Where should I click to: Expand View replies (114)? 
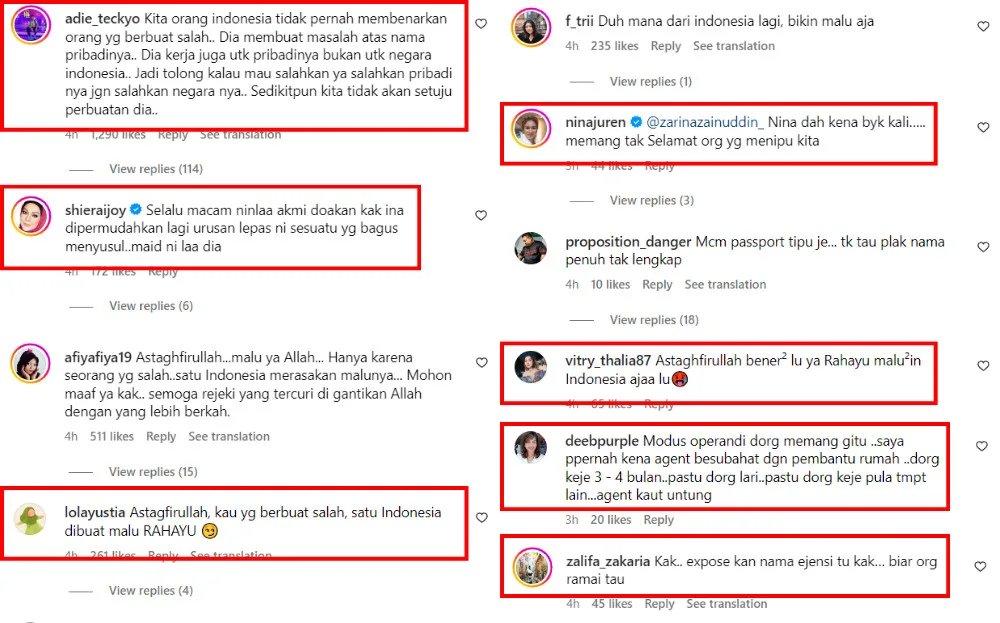[x=156, y=169]
